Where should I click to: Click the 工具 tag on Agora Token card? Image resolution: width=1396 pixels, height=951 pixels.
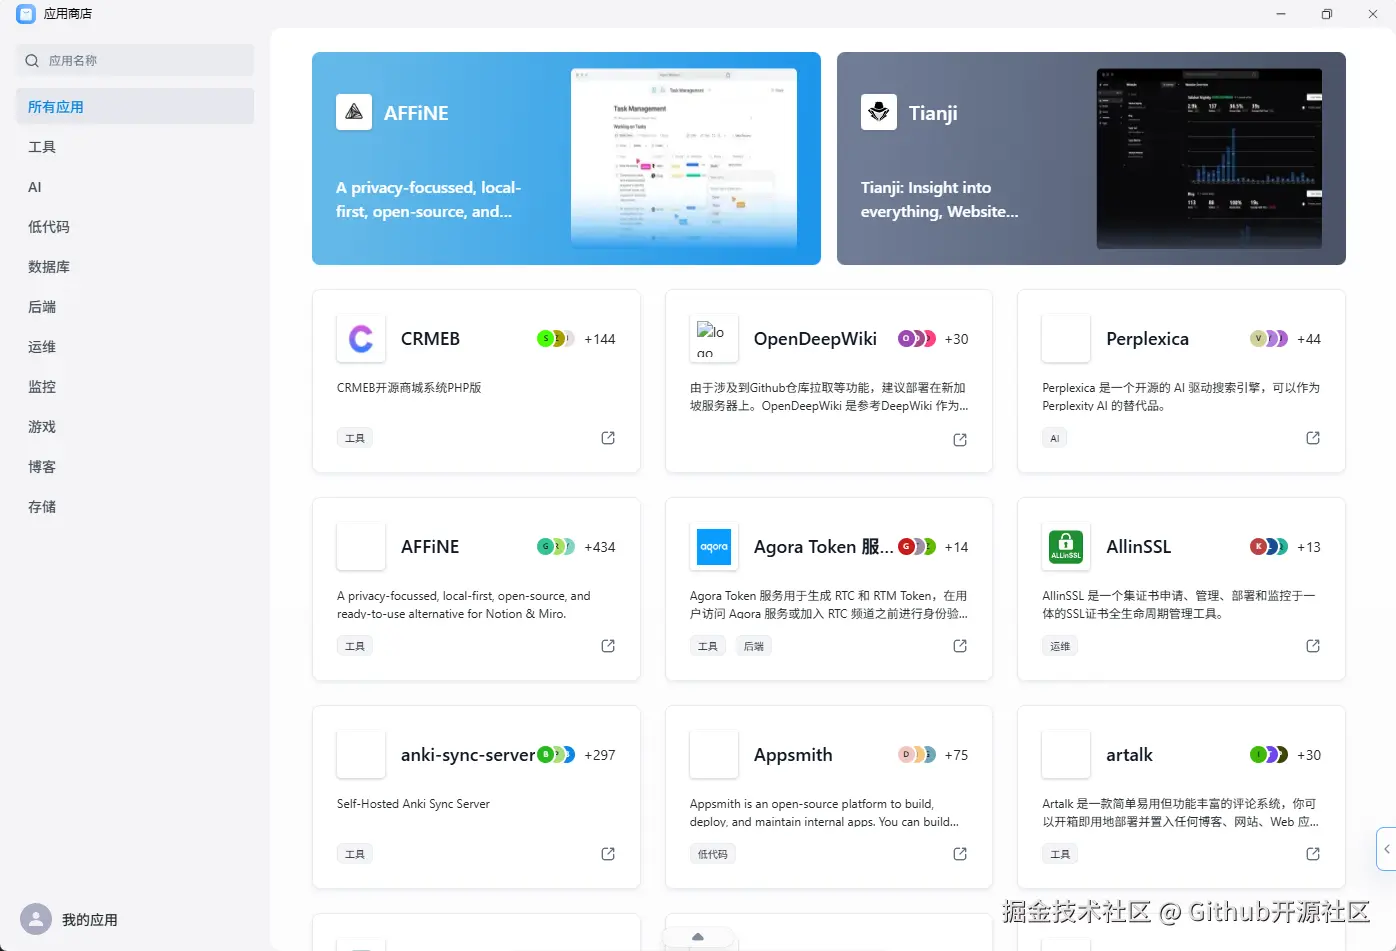point(708,646)
